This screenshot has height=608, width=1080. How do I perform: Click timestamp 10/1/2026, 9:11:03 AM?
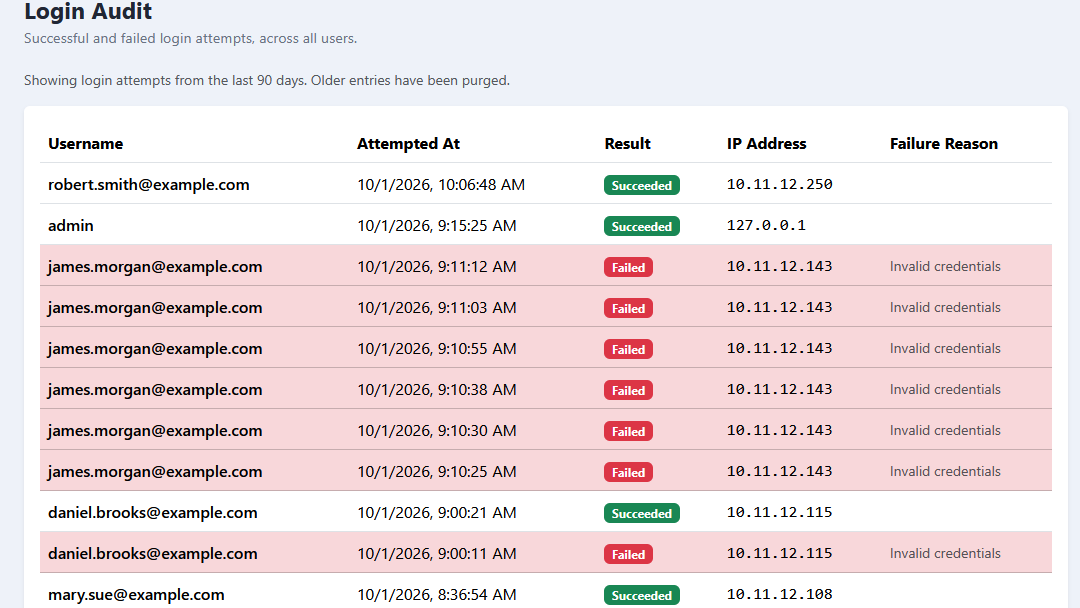tap(437, 308)
